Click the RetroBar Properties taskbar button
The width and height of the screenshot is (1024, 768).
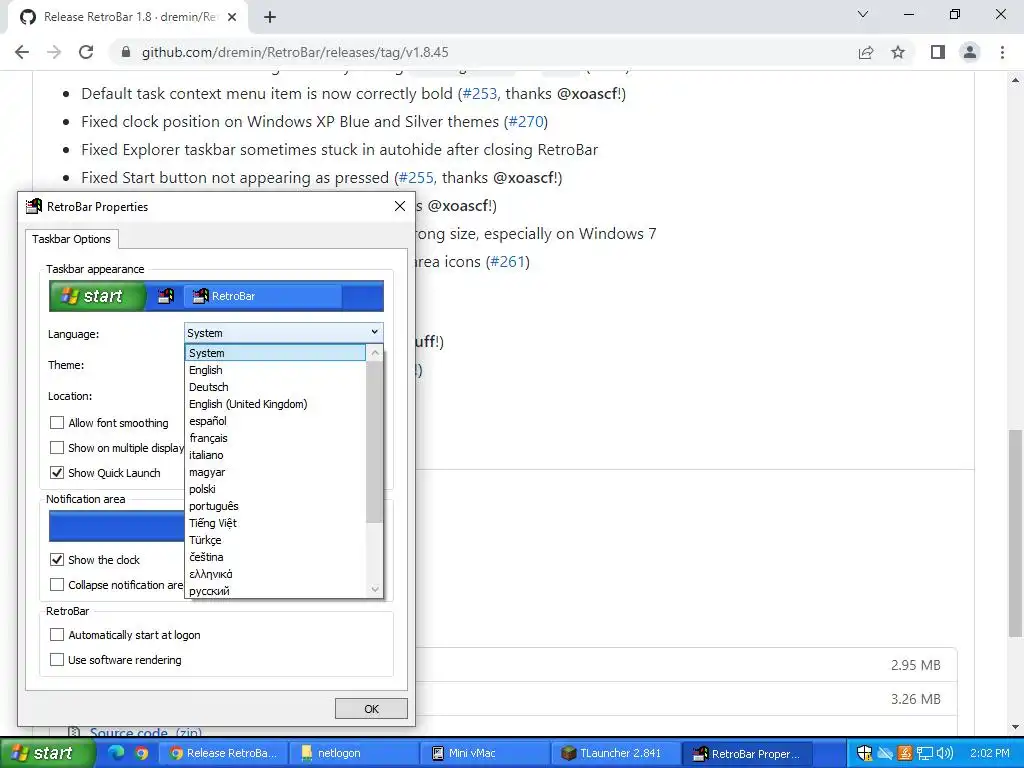click(748, 753)
